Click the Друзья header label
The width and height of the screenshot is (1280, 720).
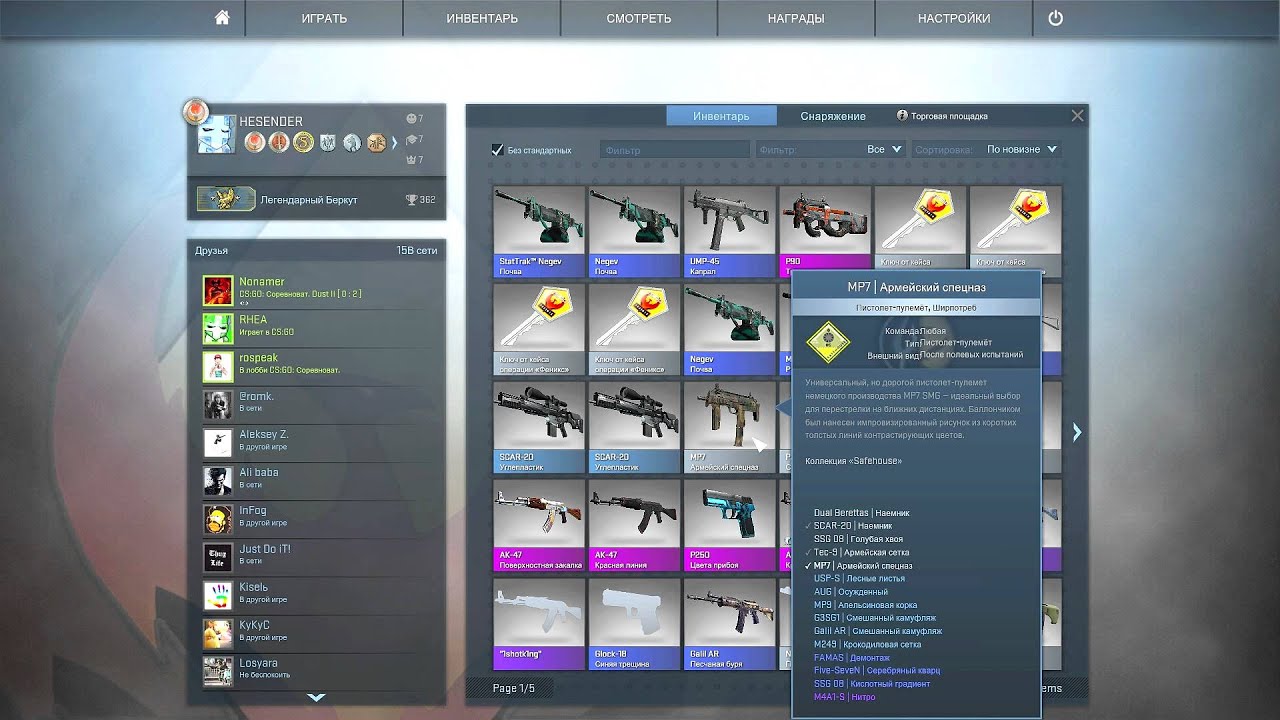[212, 250]
